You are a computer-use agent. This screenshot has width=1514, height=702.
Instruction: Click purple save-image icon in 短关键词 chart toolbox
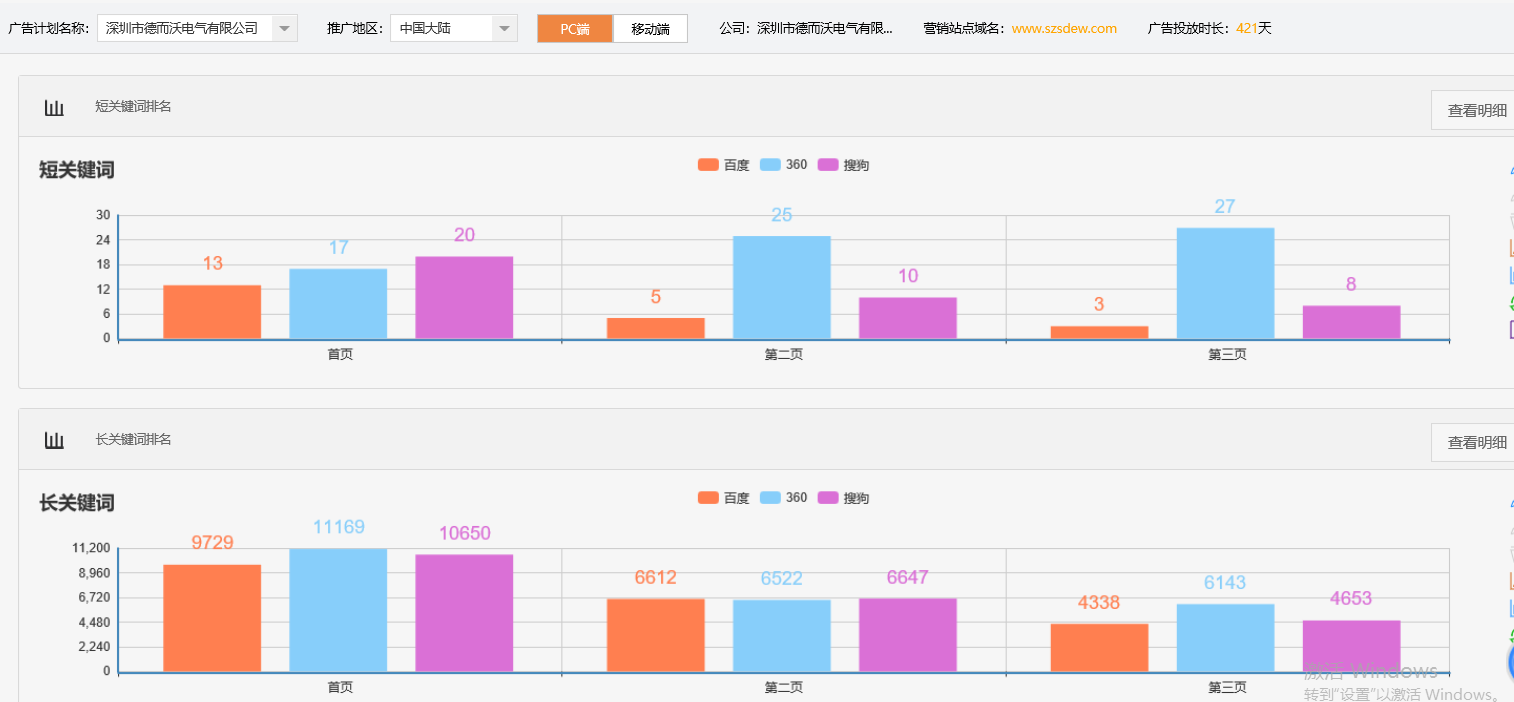(x=1510, y=330)
